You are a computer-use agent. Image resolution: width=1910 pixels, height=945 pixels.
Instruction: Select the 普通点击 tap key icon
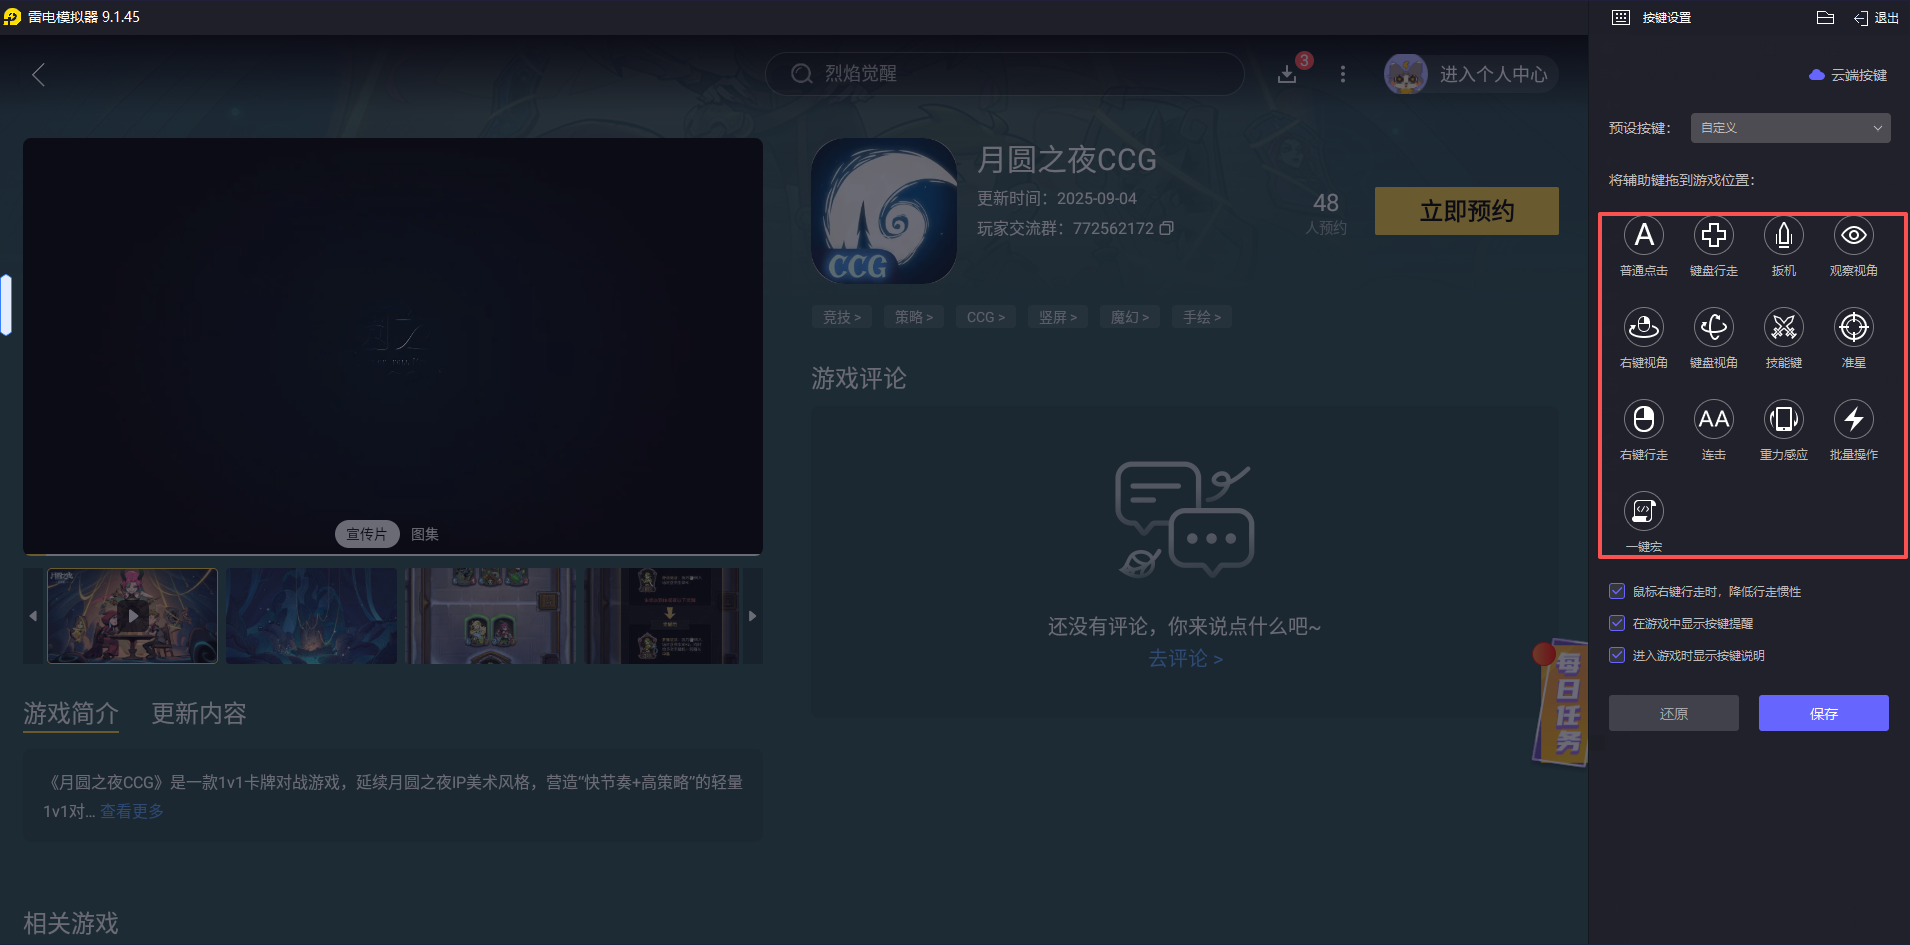coord(1643,236)
